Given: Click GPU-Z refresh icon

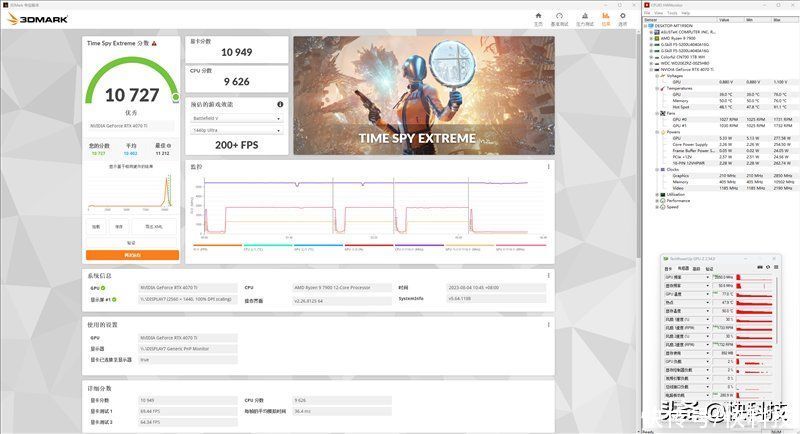Looking at the screenshot, I should 768,267.
